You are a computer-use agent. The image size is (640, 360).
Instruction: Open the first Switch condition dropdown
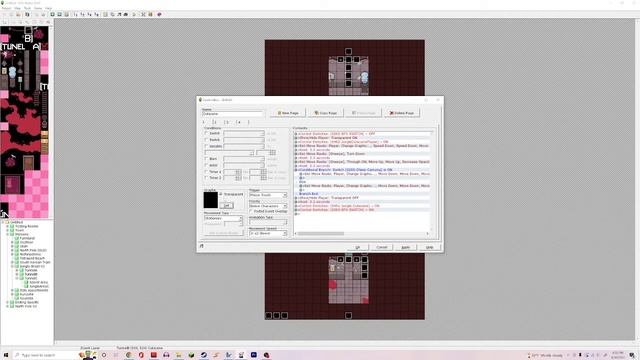click(x=244, y=133)
